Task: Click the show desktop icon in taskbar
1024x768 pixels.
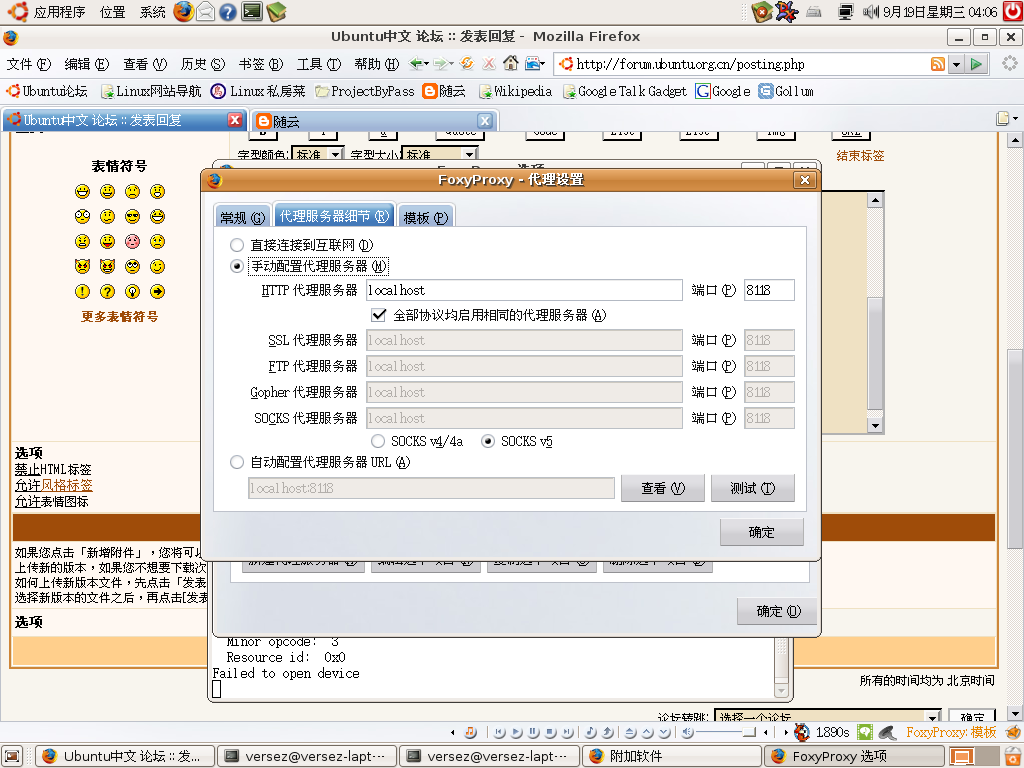Action: coord(12,756)
